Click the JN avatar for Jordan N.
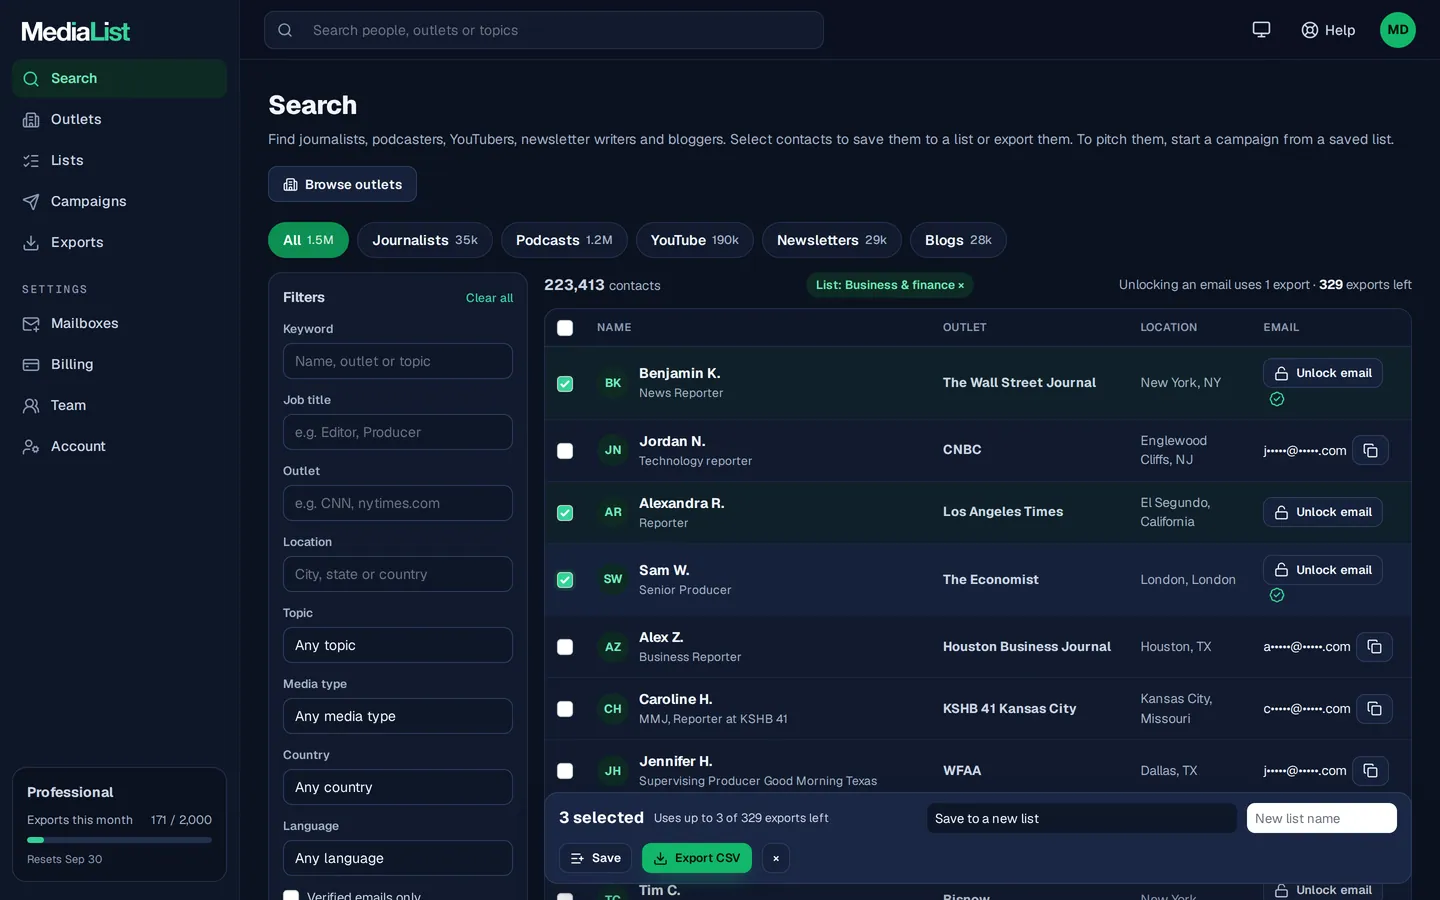This screenshot has width=1440, height=900. point(613,450)
